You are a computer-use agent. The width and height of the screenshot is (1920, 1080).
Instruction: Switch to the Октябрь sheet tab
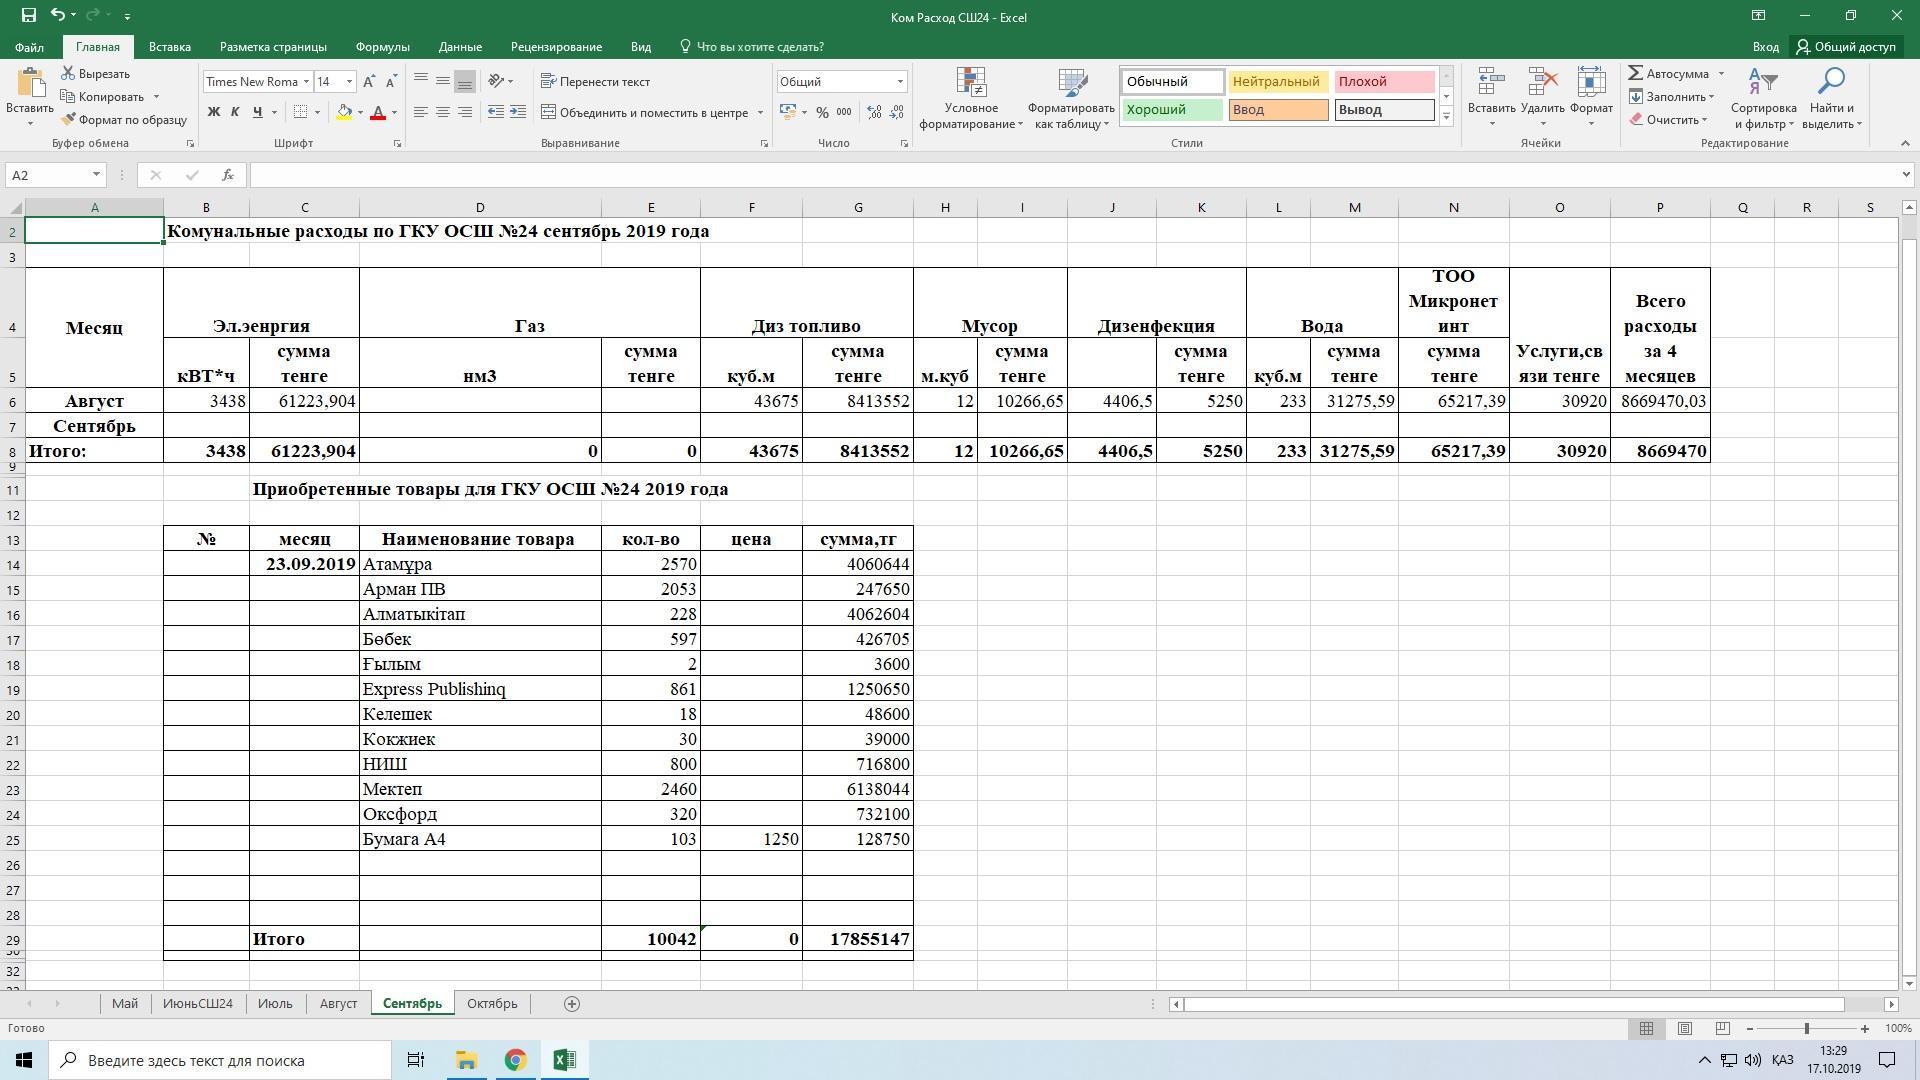point(492,1004)
